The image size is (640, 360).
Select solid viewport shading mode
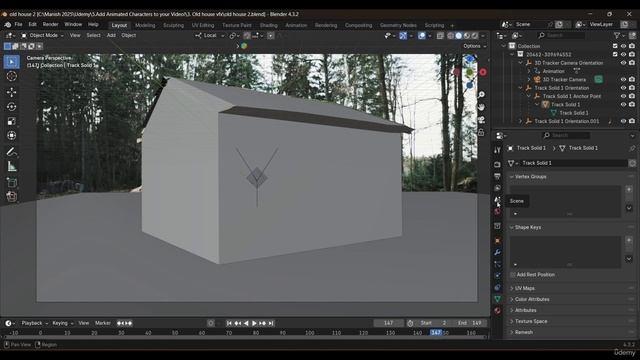458,36
